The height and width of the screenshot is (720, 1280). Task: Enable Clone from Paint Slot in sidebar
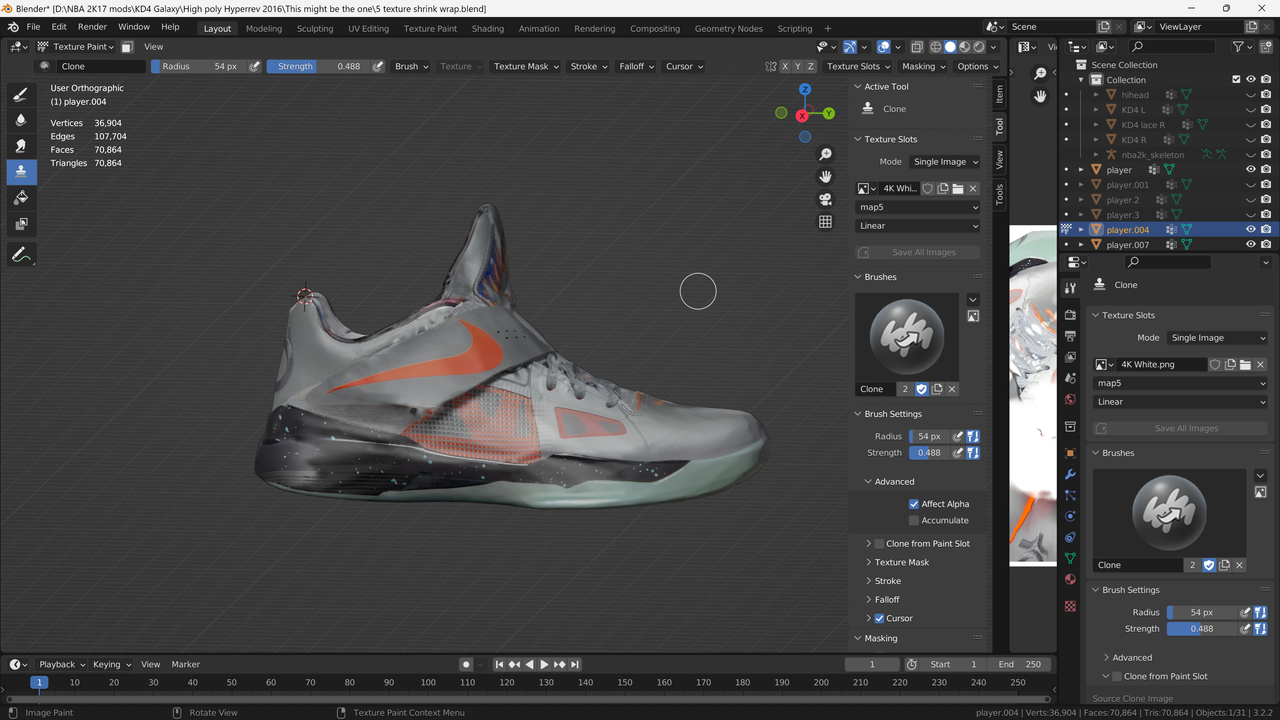click(x=879, y=543)
